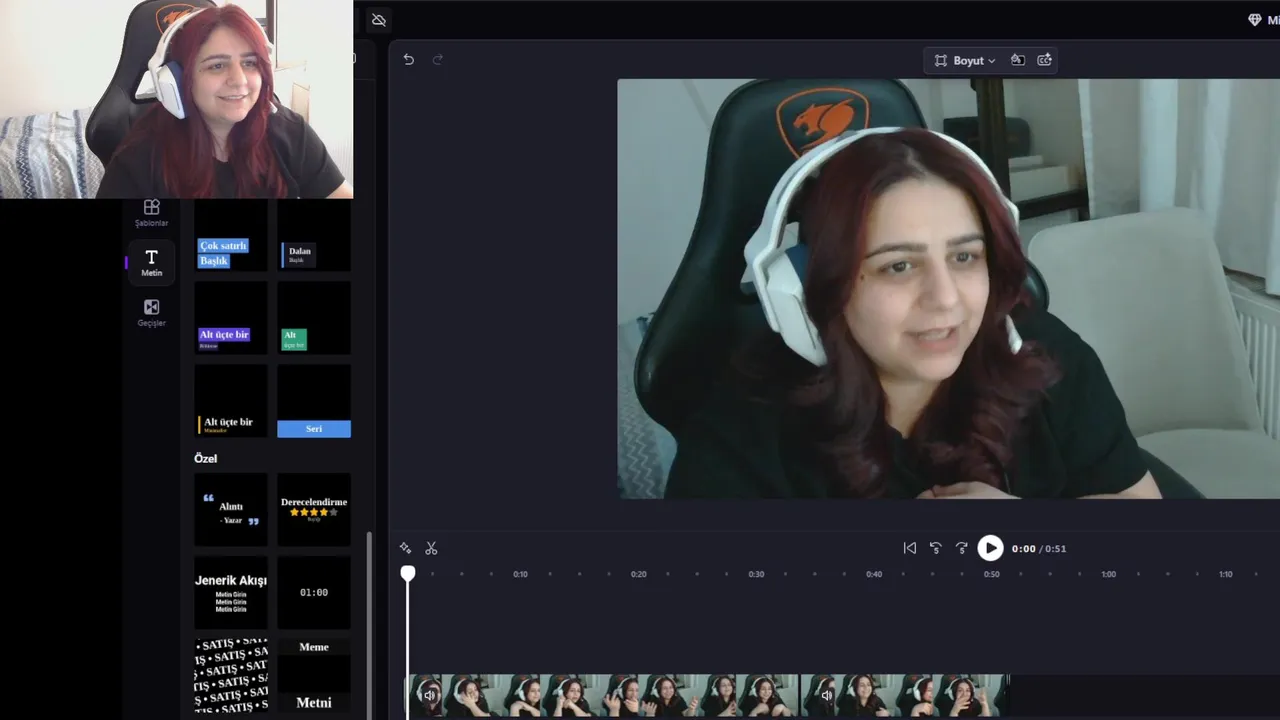Click the timeline playhead handle
Image resolution: width=1280 pixels, height=720 pixels.
[408, 574]
